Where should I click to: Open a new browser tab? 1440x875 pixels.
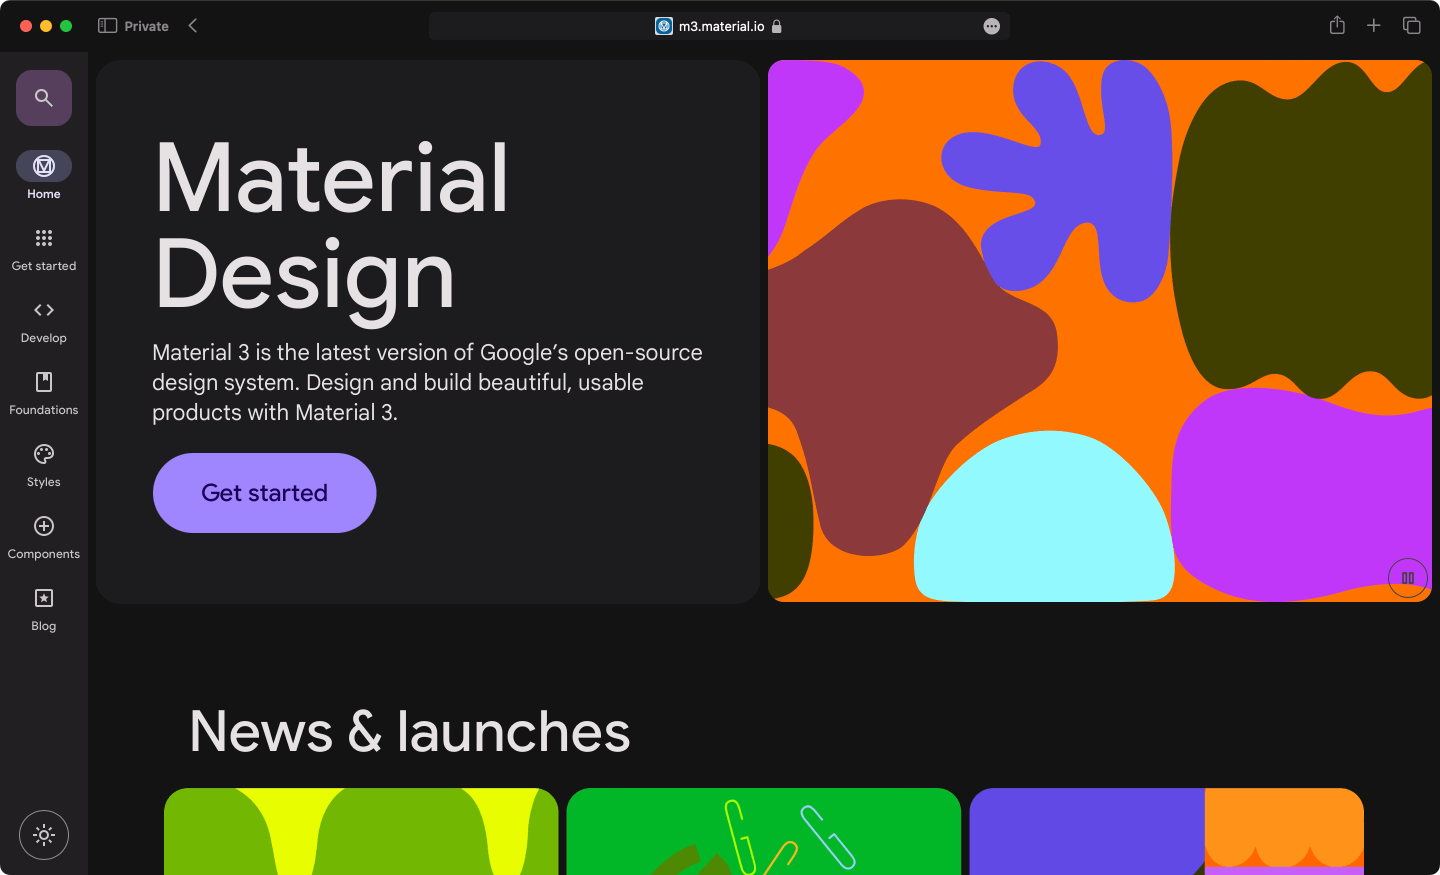coord(1374,26)
